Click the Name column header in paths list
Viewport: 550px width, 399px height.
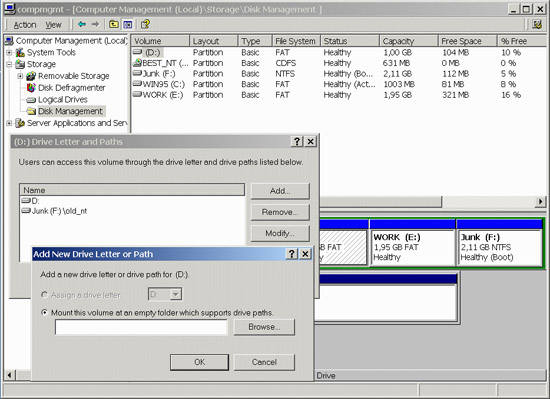click(132, 190)
